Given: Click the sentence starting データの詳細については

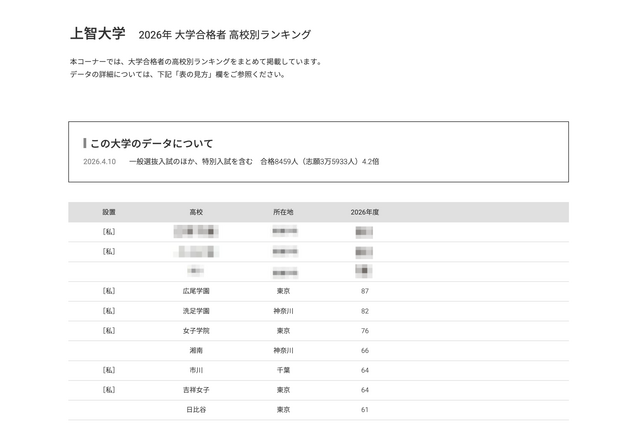Looking at the screenshot, I should click(178, 74).
